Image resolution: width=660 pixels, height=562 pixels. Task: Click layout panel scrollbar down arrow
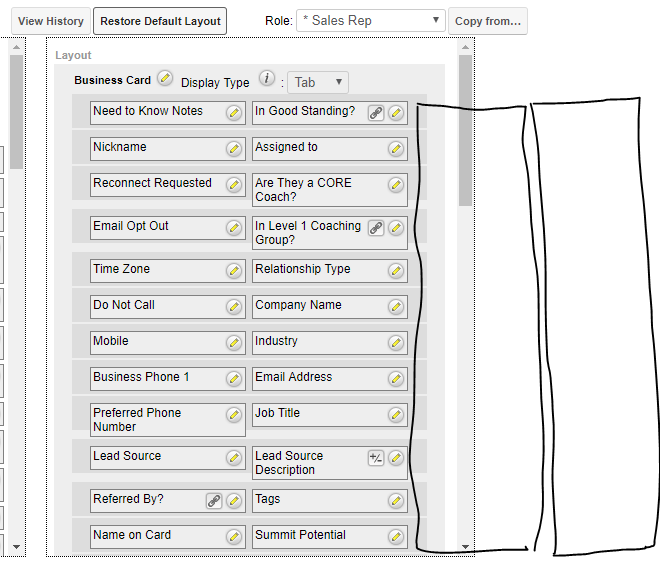click(465, 546)
